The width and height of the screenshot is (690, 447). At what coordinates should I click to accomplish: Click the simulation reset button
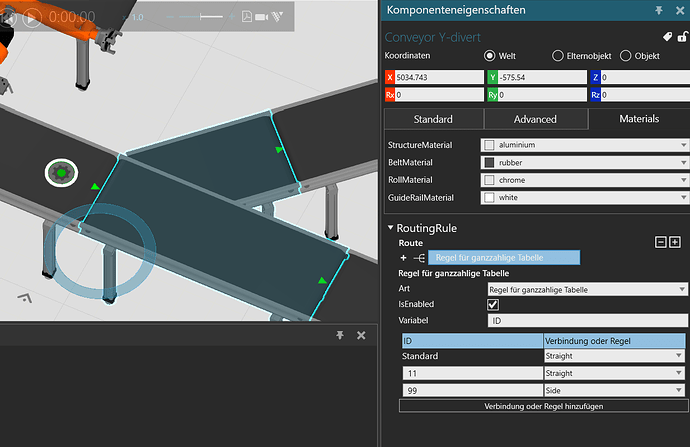8,18
